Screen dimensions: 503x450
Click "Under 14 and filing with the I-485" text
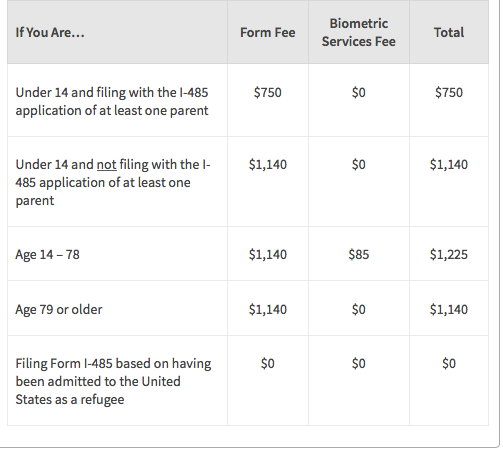pos(112,92)
